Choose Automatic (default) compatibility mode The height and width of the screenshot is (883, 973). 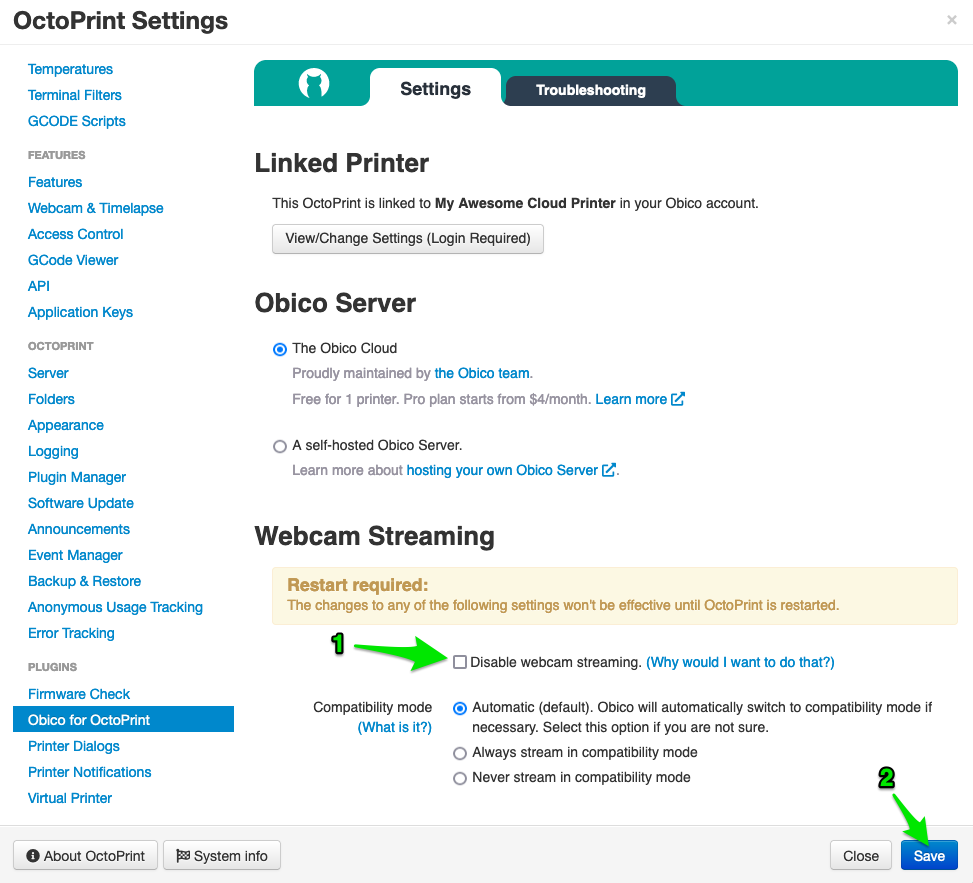tap(460, 708)
